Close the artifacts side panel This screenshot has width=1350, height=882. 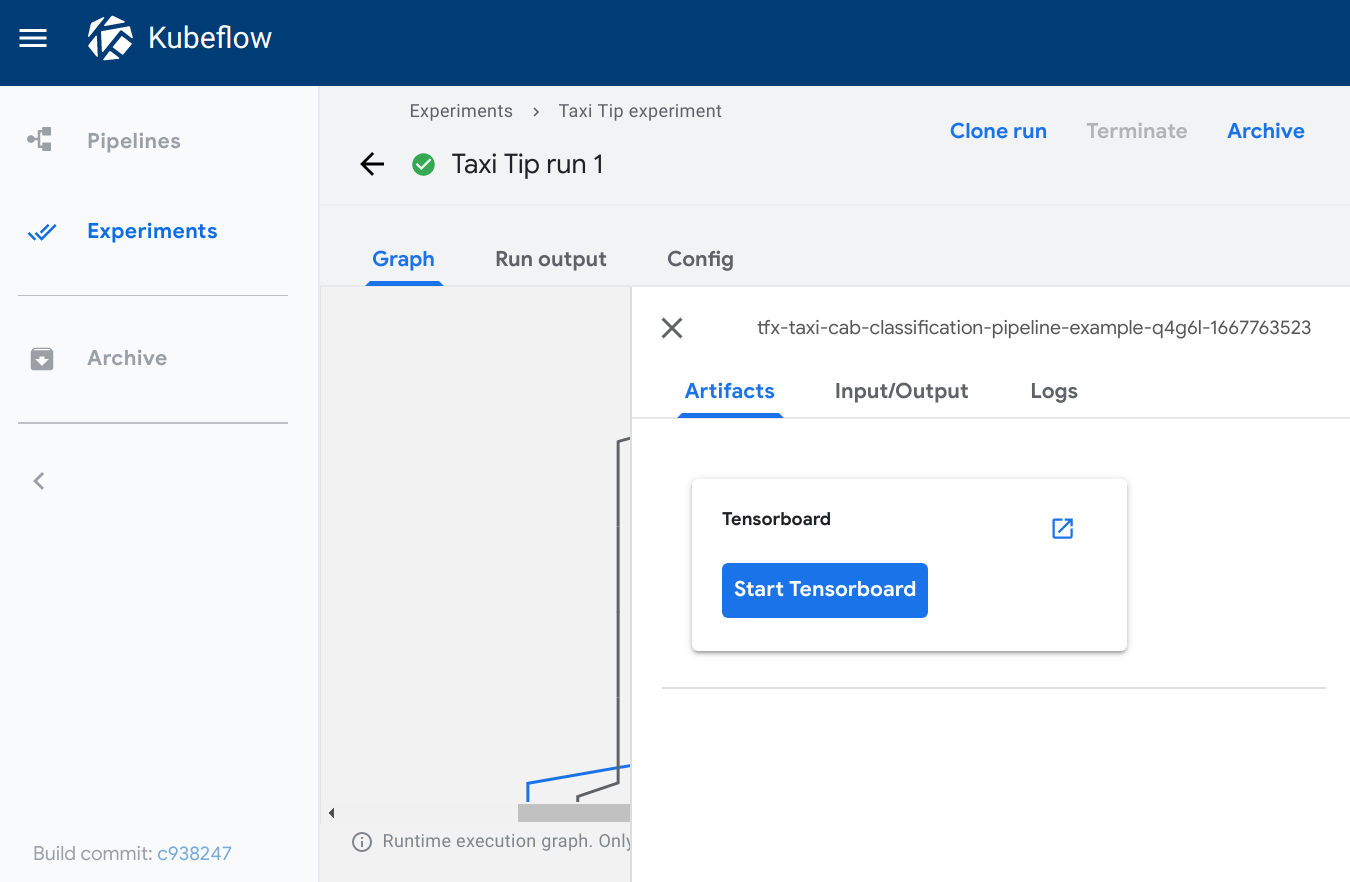(x=671, y=327)
